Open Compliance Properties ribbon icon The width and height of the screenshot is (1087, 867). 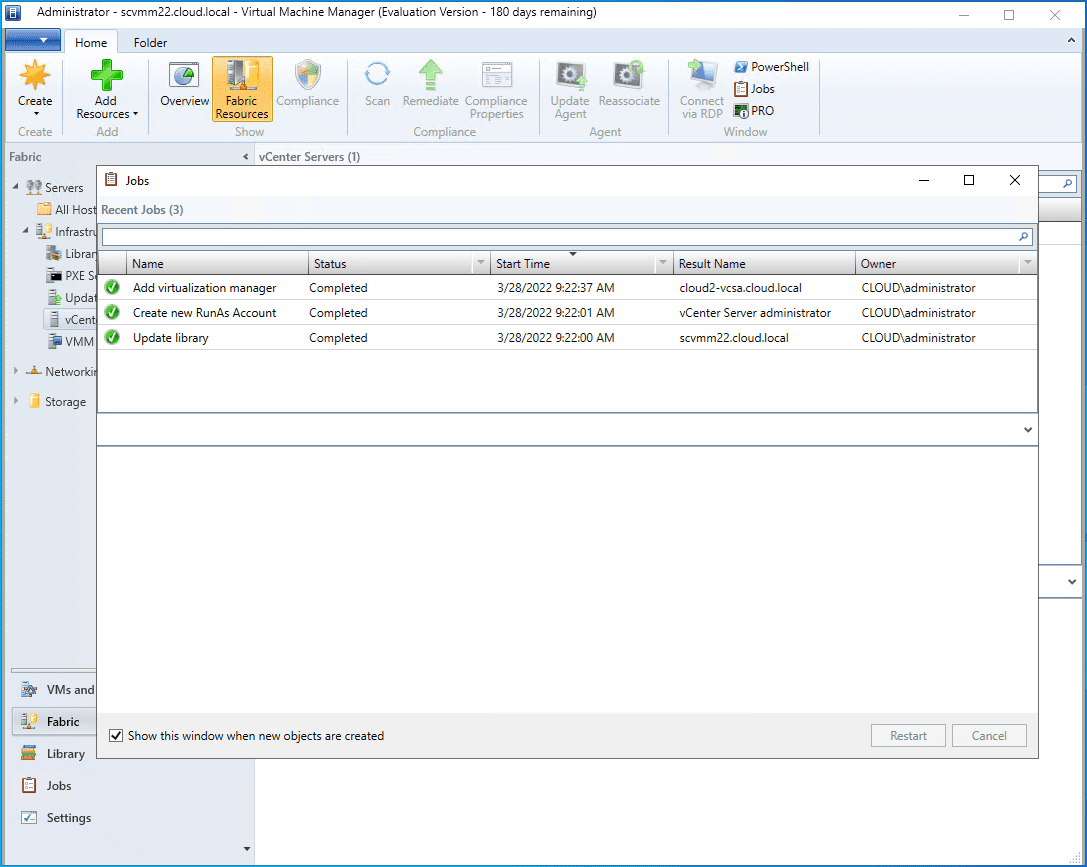(496, 75)
